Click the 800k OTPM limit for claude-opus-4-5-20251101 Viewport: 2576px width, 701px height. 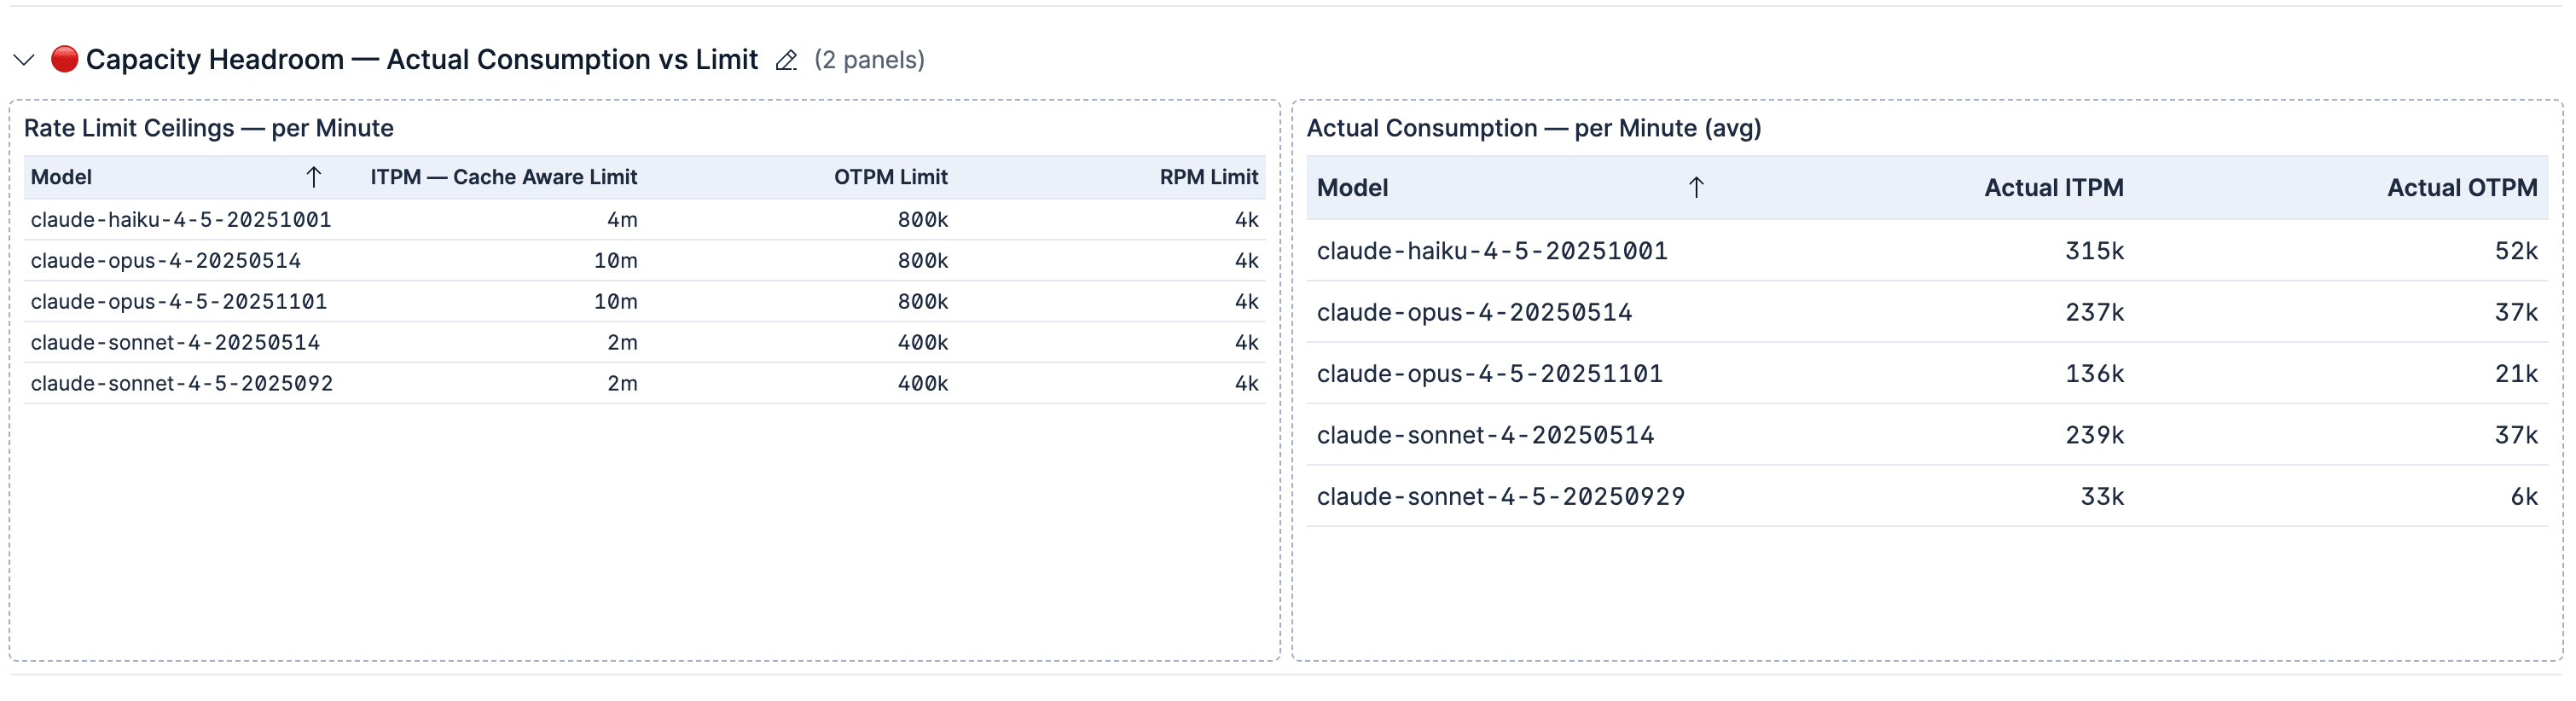[922, 301]
